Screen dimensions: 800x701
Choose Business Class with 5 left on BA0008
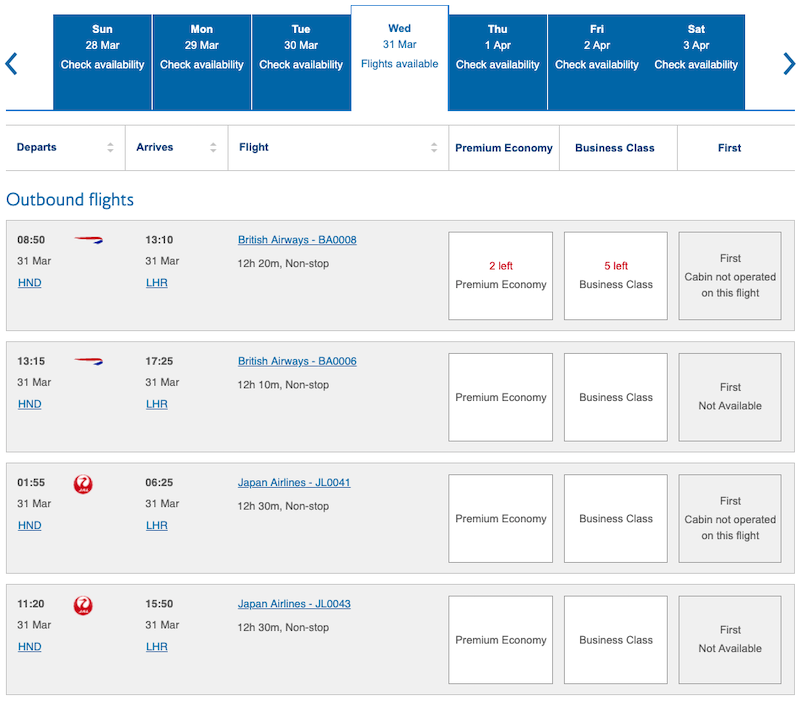(616, 276)
